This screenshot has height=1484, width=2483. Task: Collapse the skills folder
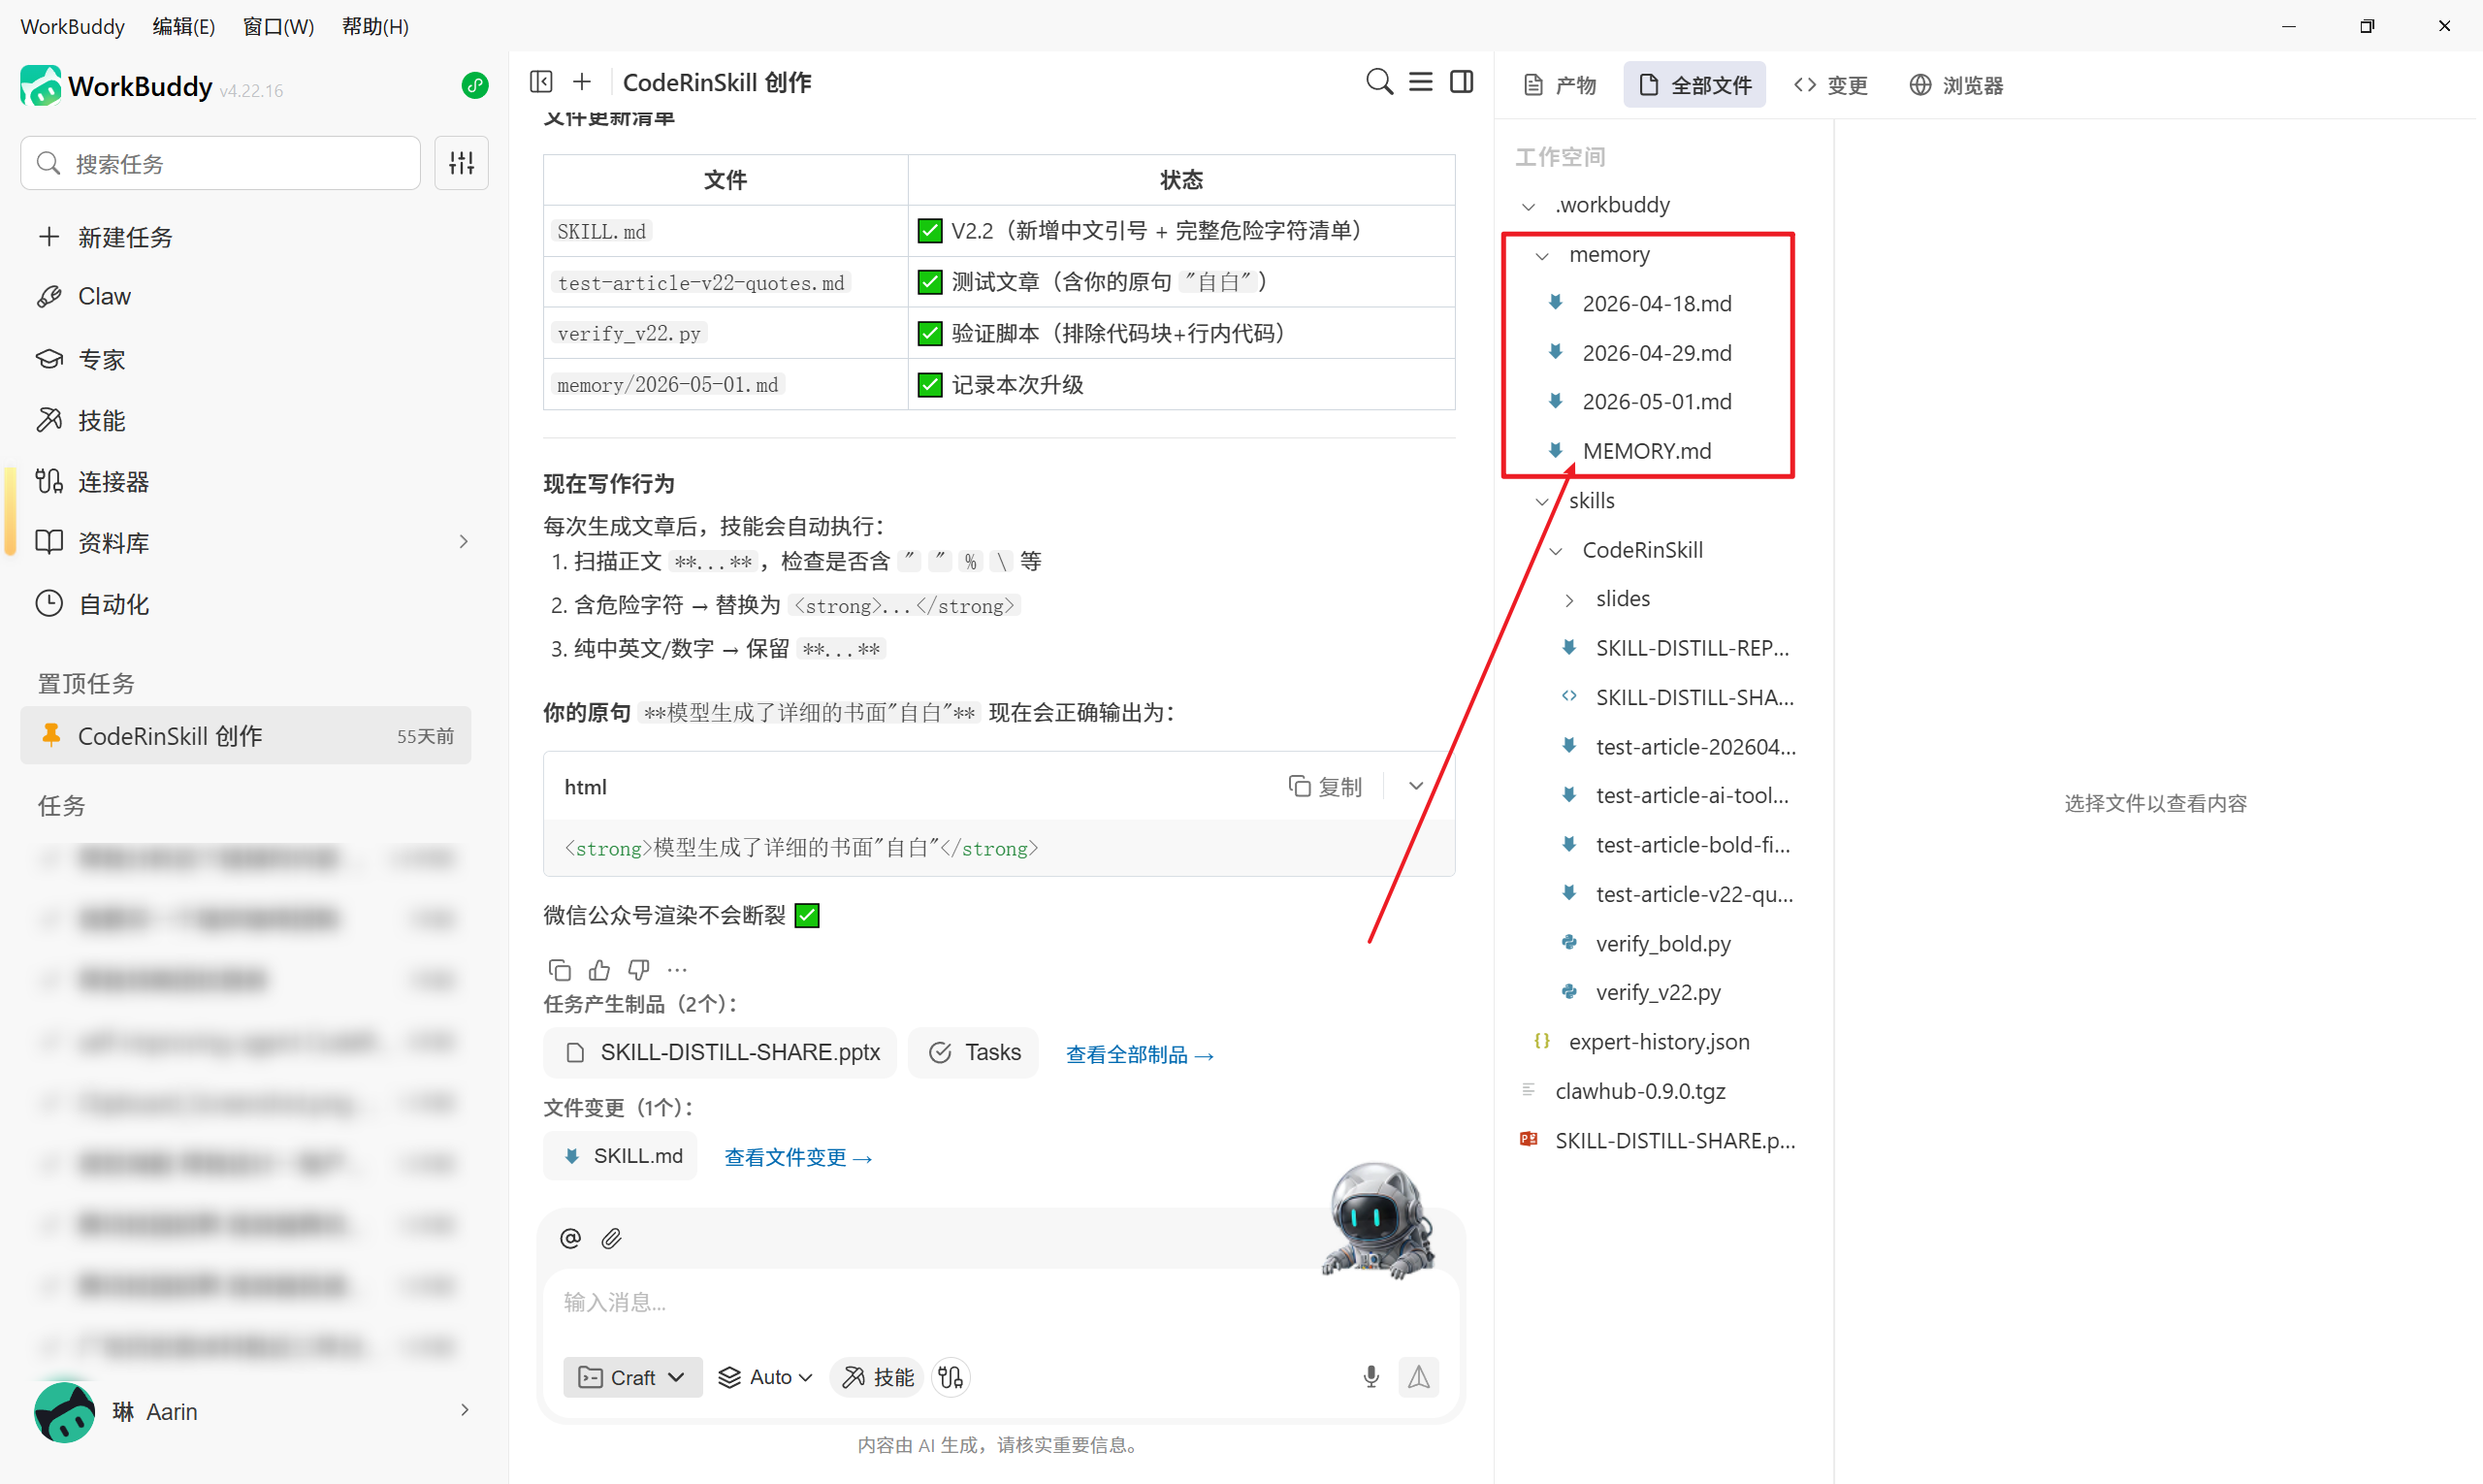tap(1542, 501)
